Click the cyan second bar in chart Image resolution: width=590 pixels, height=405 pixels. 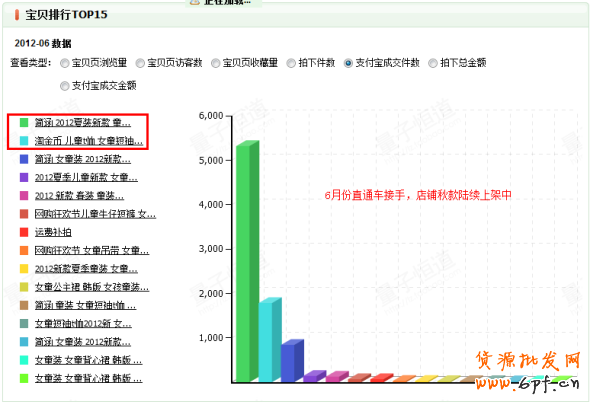click(x=270, y=340)
